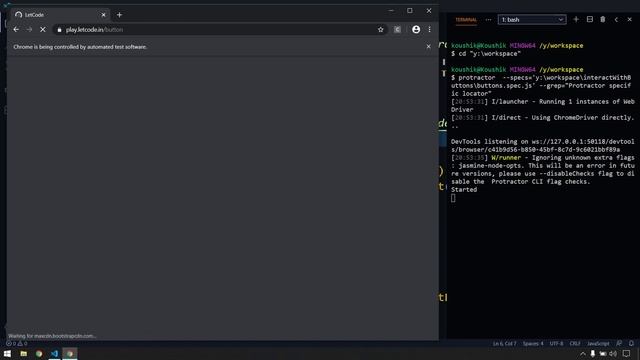
Task: Open the Windows Action Center
Action: coord(626,353)
